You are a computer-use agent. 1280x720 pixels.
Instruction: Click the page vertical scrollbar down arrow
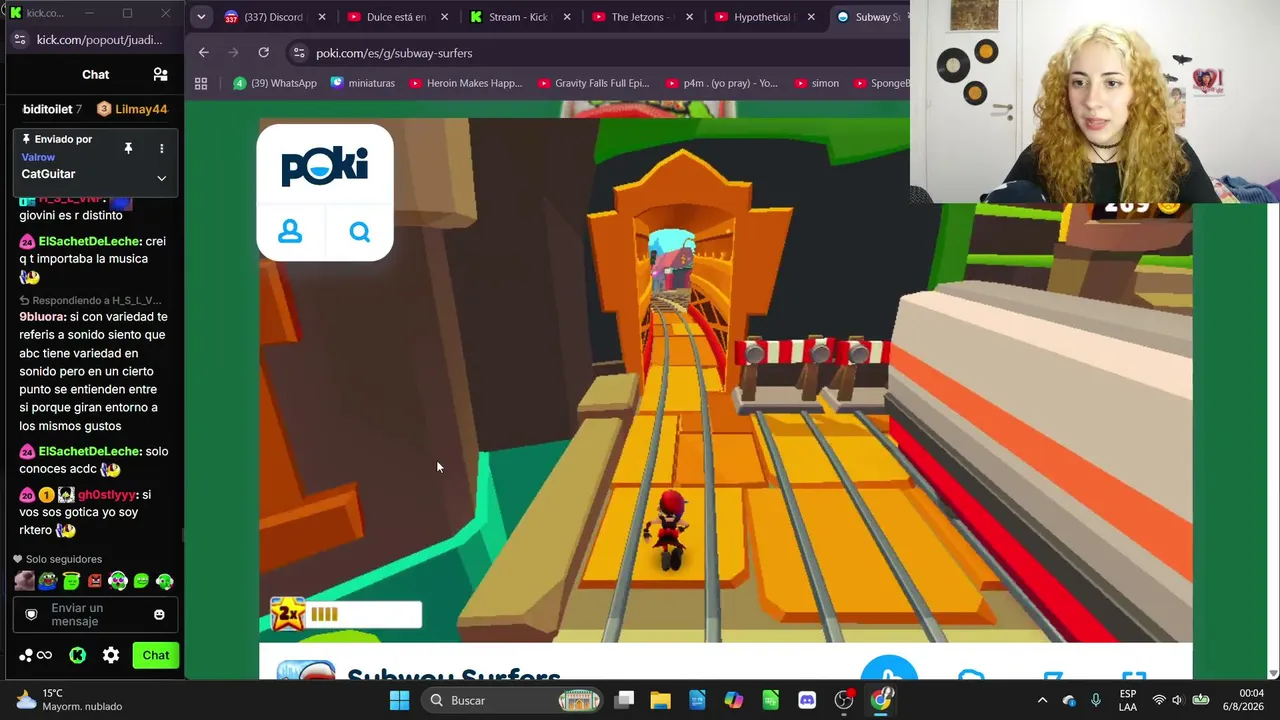(x=1273, y=673)
